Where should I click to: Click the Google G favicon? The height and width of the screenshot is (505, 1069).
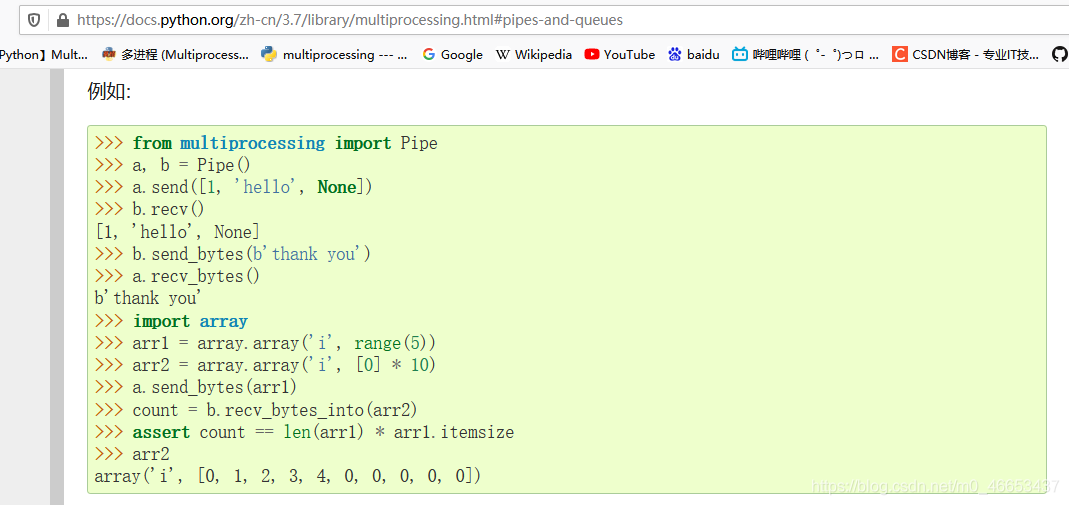pos(429,55)
